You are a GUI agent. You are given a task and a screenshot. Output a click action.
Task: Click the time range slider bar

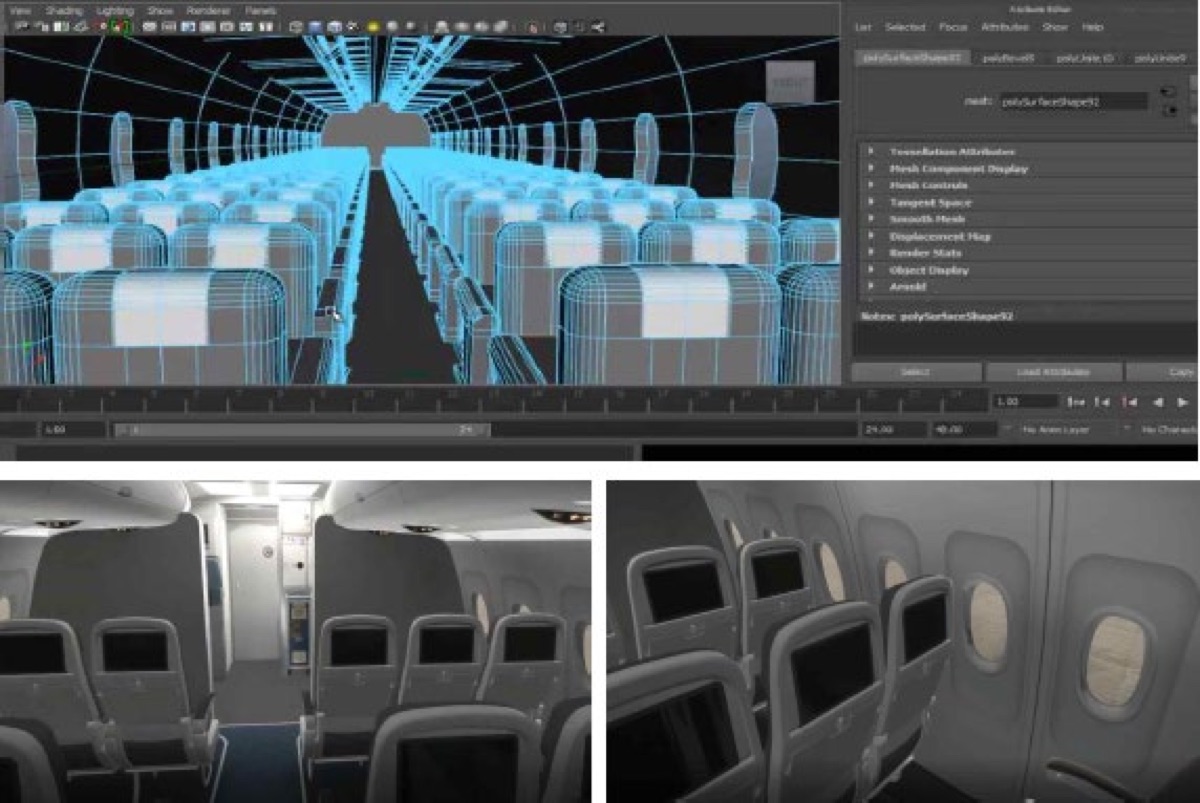(x=300, y=429)
